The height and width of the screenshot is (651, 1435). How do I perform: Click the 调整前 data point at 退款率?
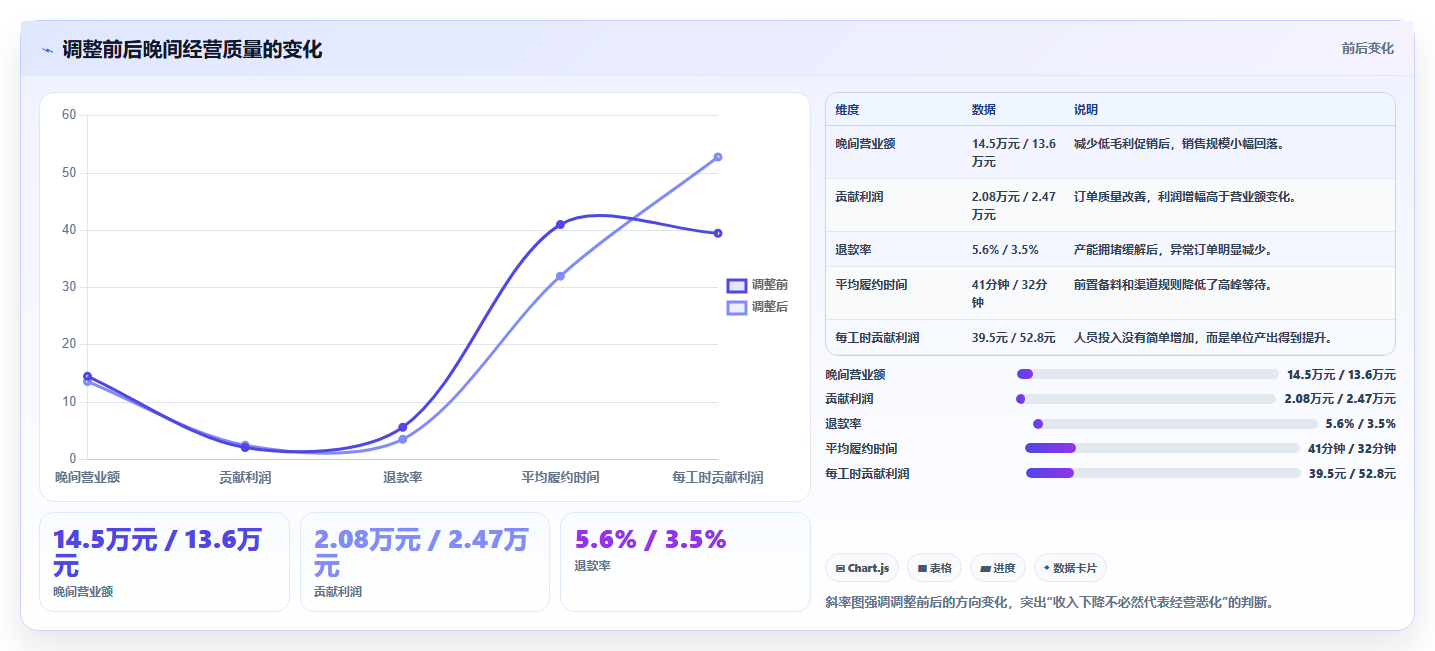coord(403,427)
